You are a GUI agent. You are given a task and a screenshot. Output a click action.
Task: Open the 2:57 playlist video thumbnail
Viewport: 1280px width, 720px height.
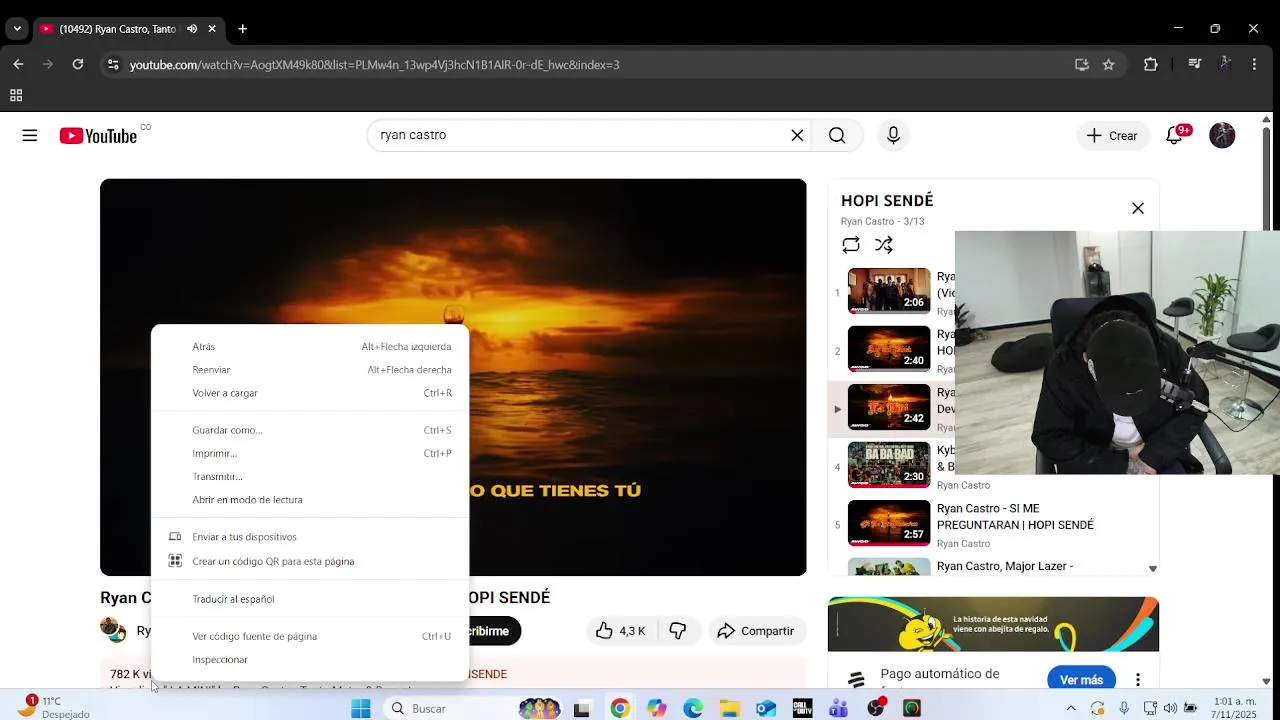(889, 523)
